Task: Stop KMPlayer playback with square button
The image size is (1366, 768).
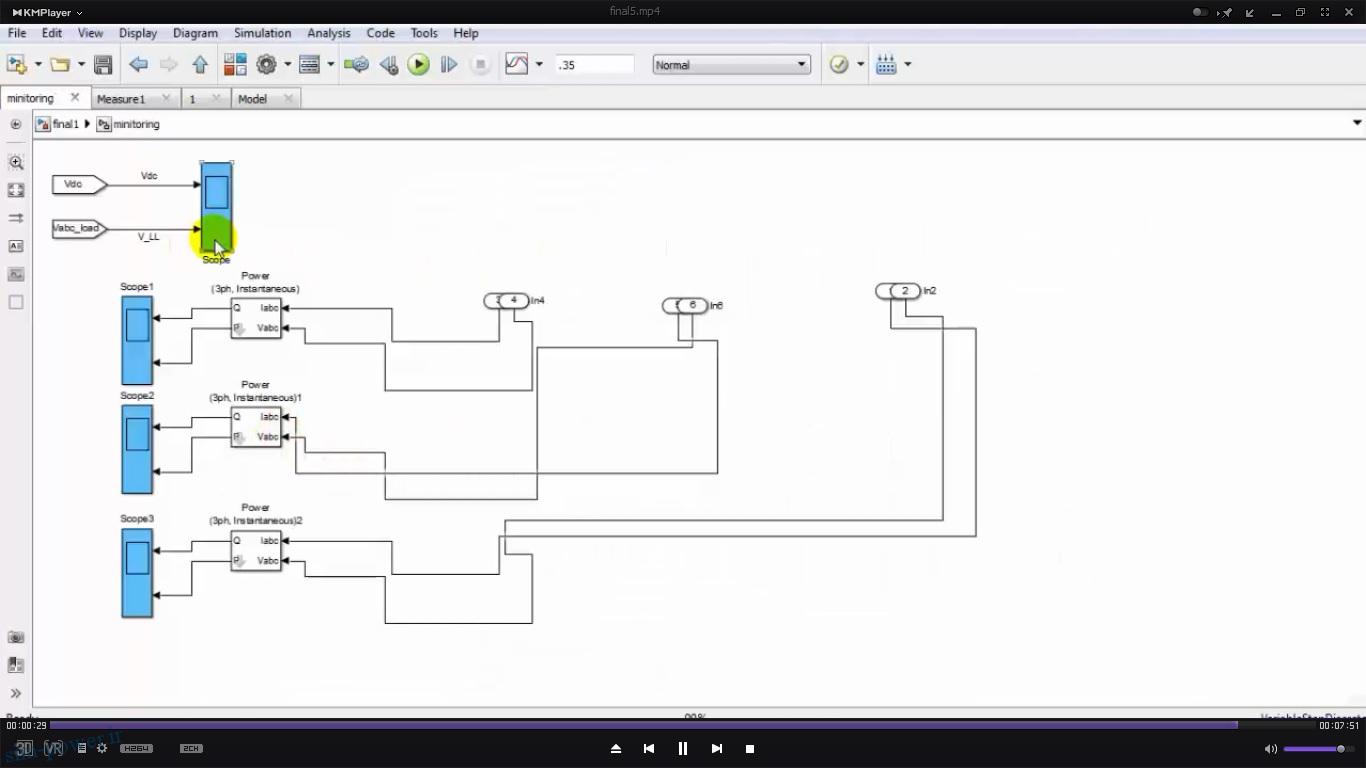Action: pyautogui.click(x=750, y=748)
